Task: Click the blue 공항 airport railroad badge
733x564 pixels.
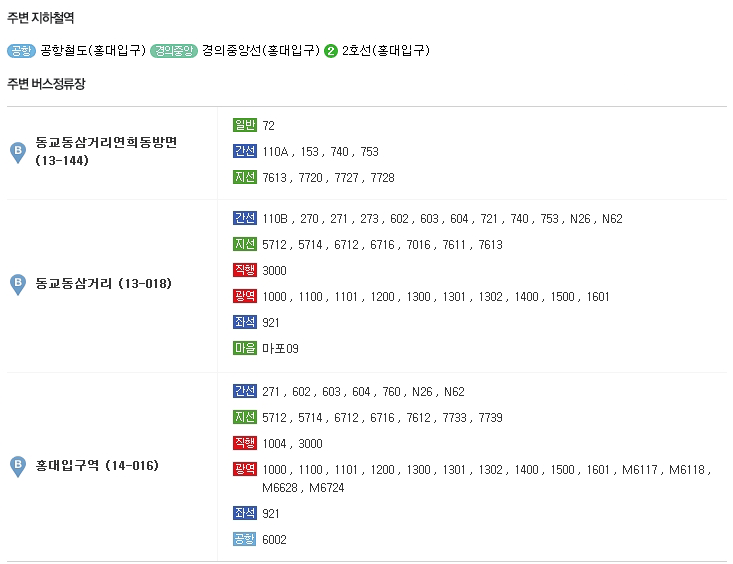Action: [x=22, y=51]
